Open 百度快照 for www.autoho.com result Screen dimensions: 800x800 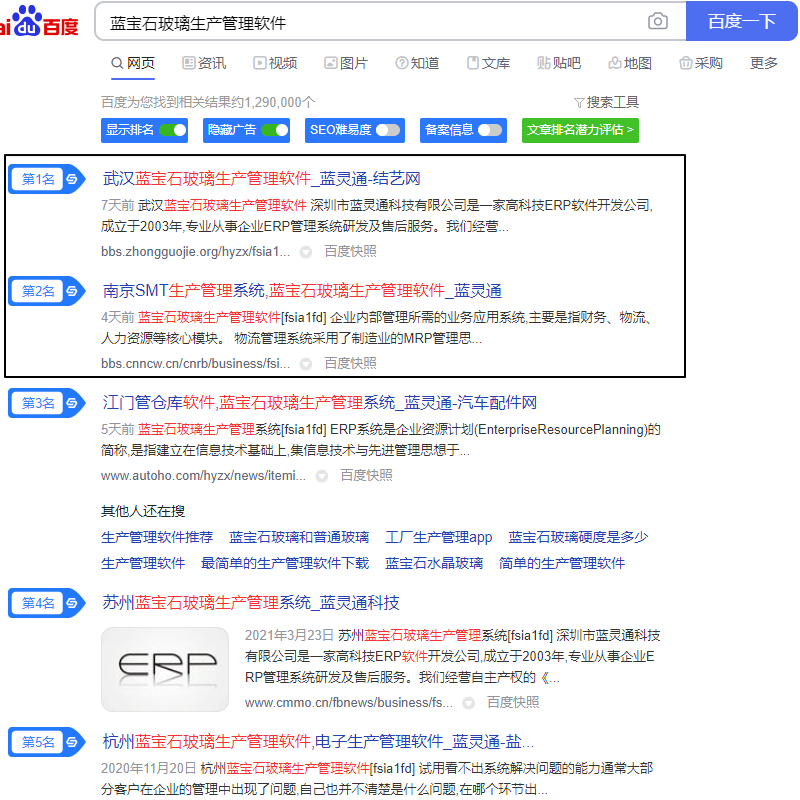366,476
